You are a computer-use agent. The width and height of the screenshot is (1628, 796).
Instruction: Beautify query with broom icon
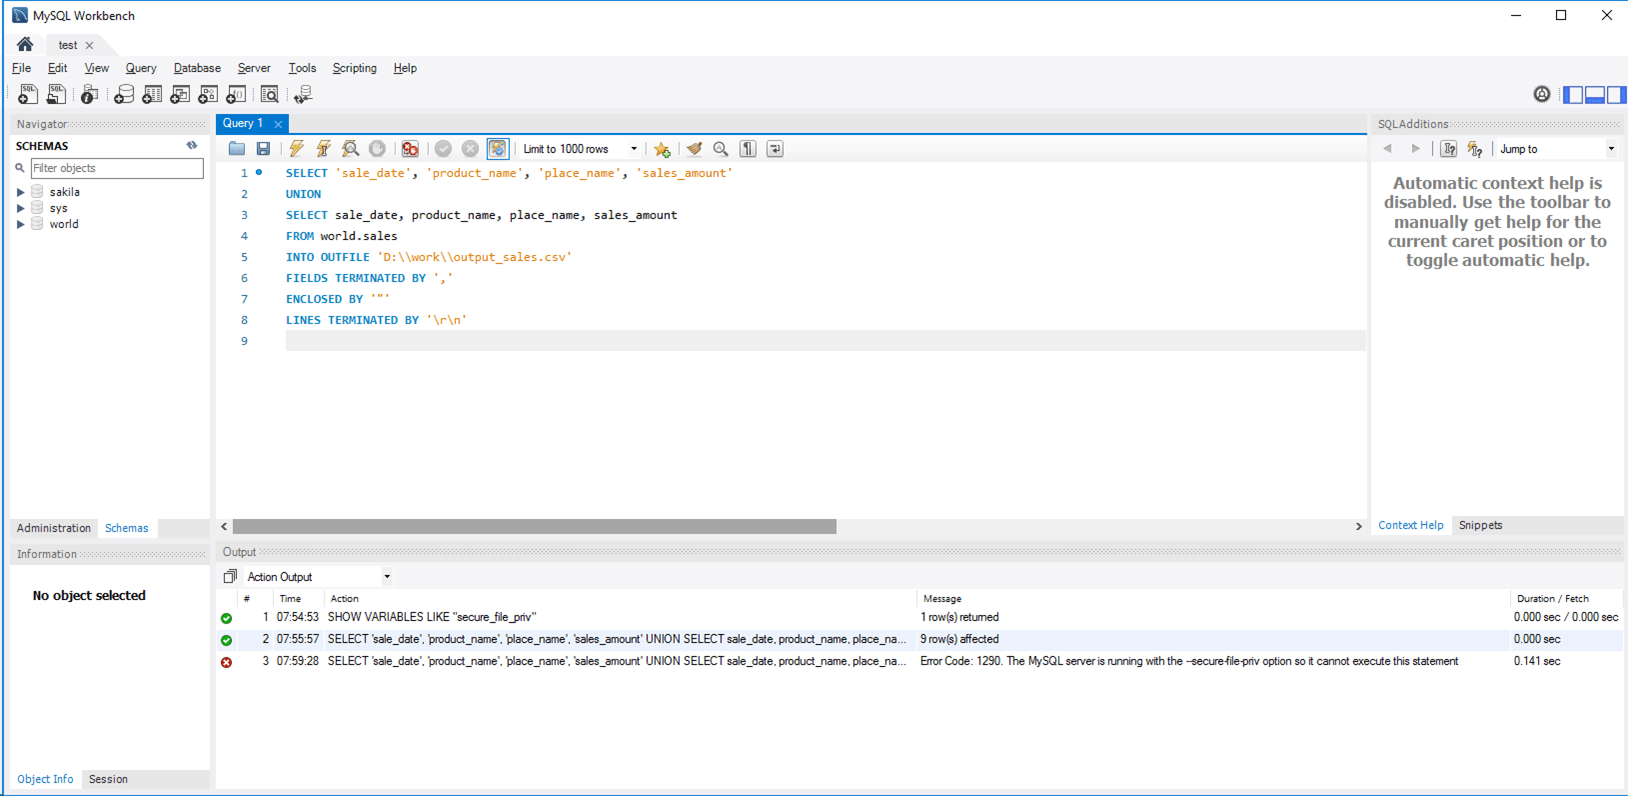[x=694, y=149]
